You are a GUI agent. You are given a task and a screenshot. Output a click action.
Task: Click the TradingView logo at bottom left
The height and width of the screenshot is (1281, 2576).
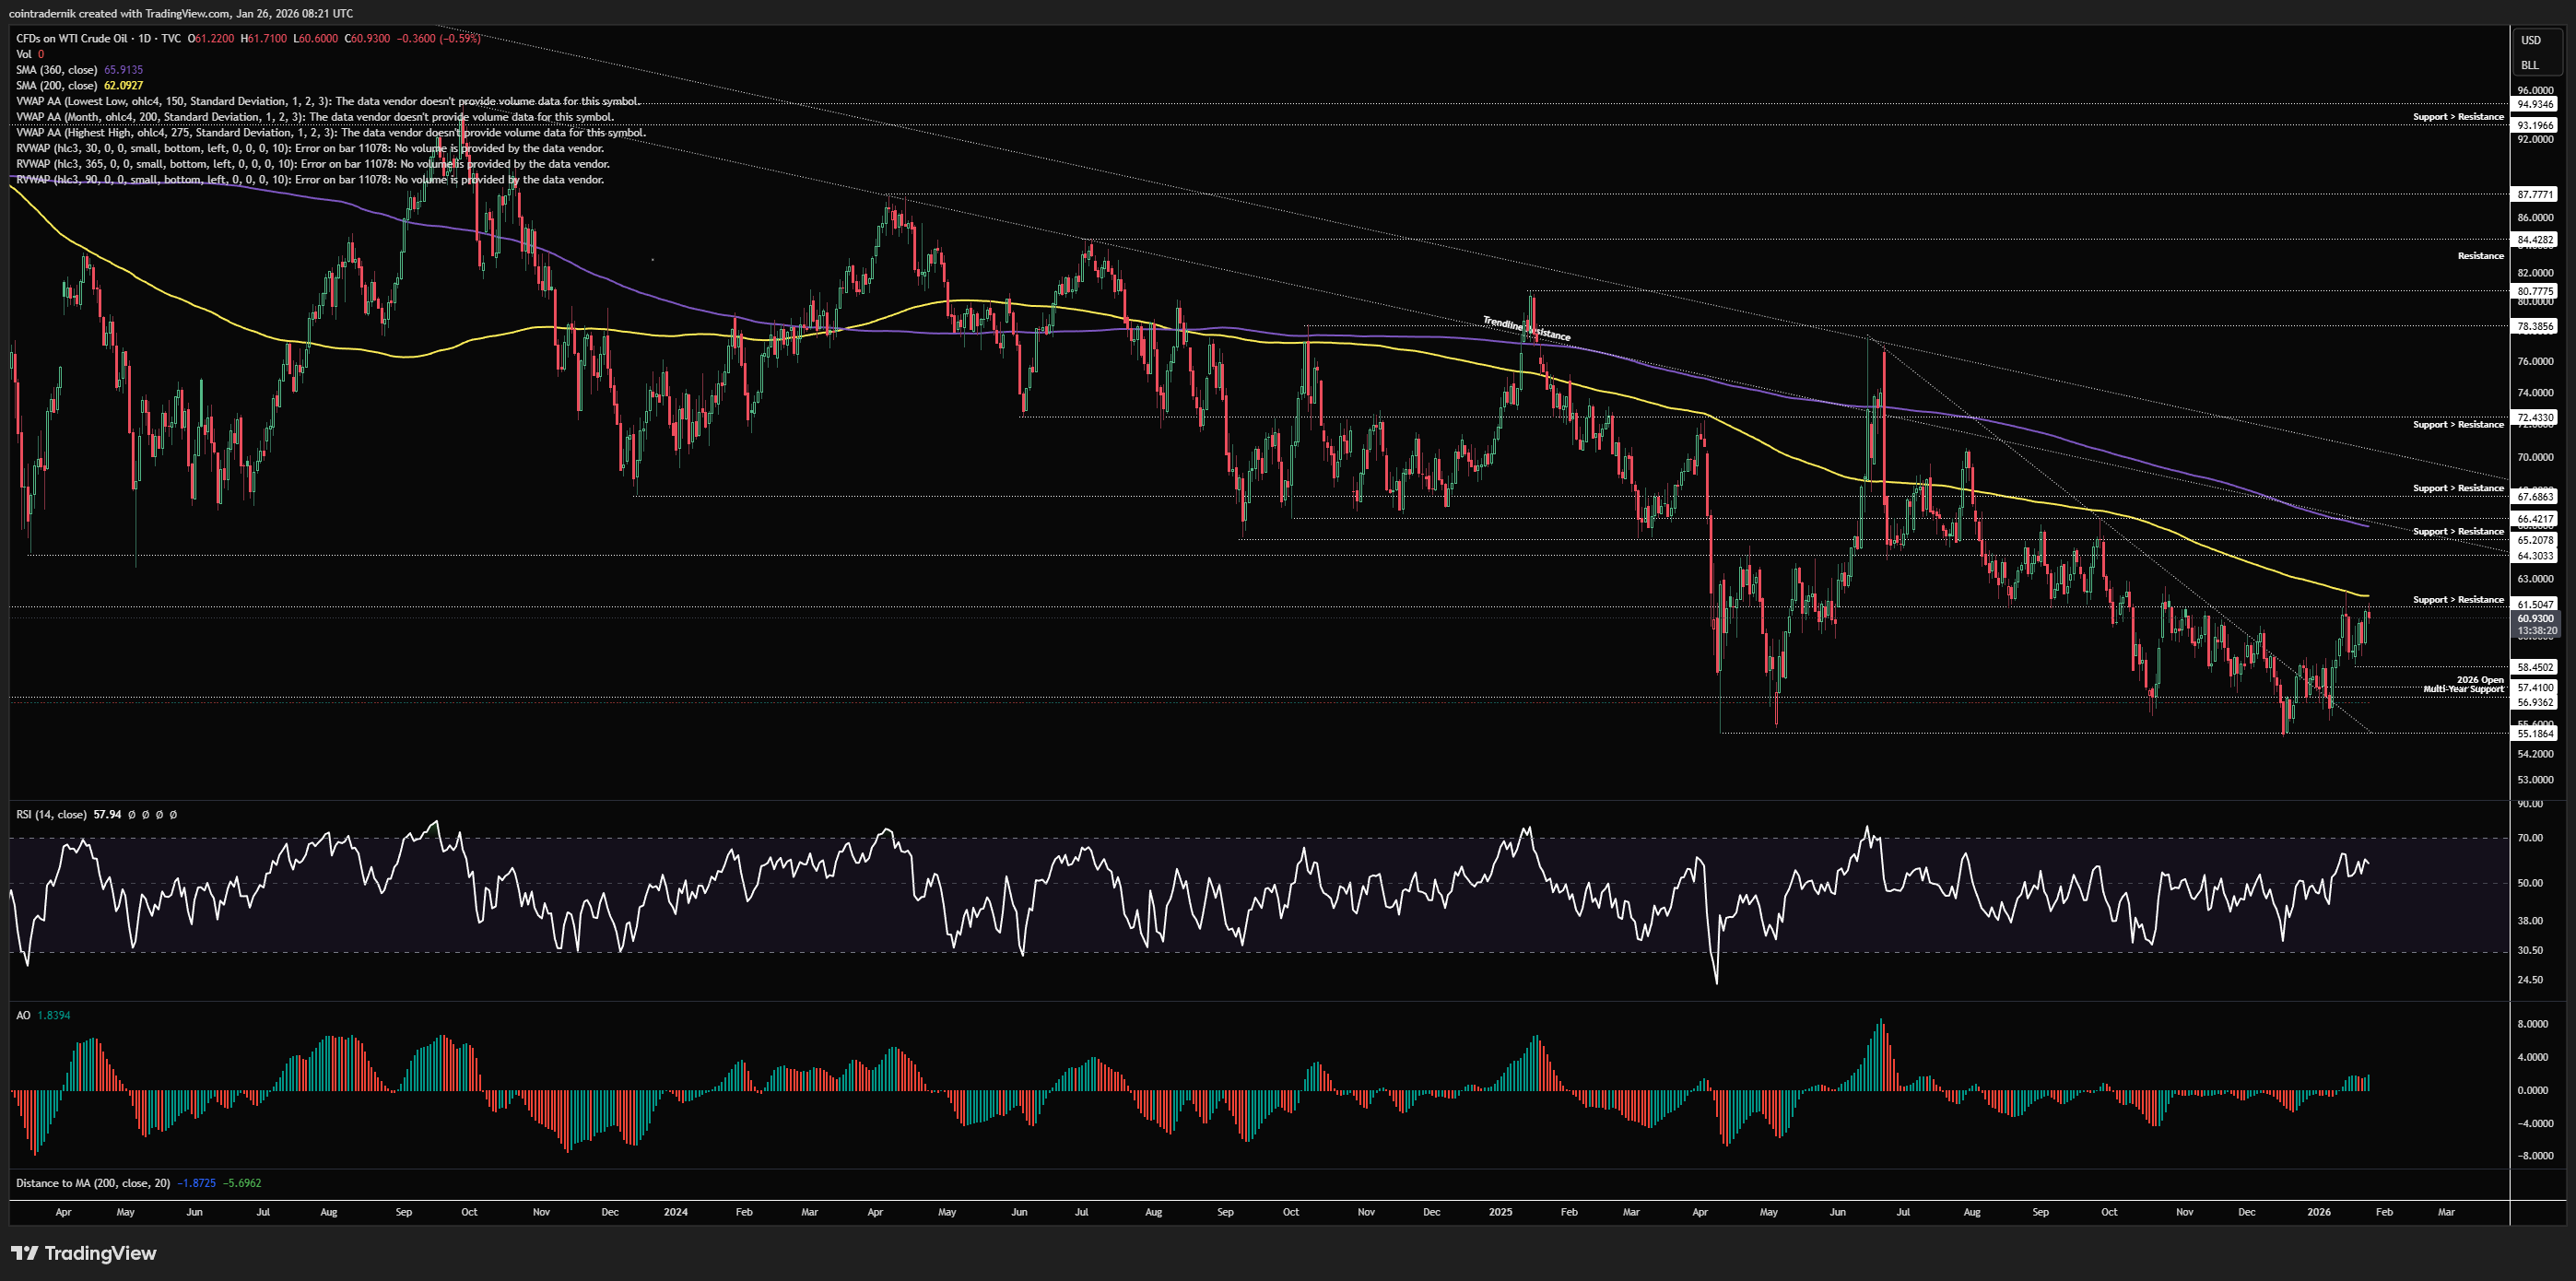pyautogui.click(x=84, y=1253)
